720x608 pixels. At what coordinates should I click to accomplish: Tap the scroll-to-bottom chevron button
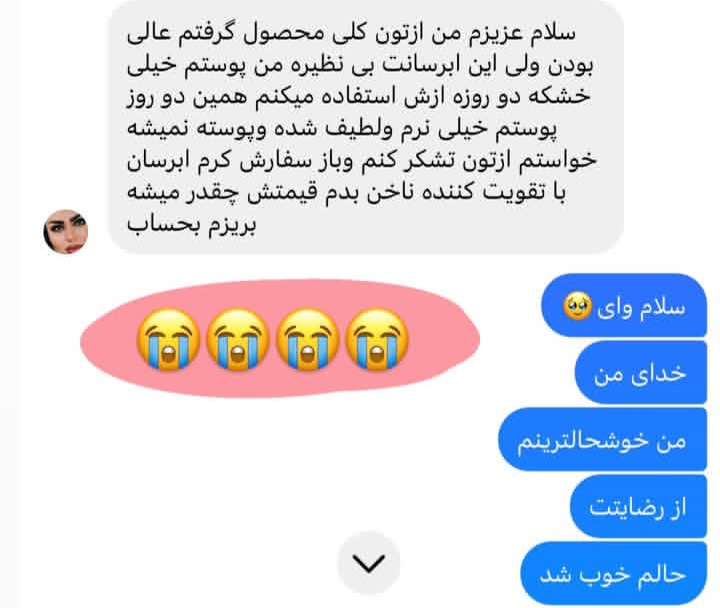click(x=368, y=563)
